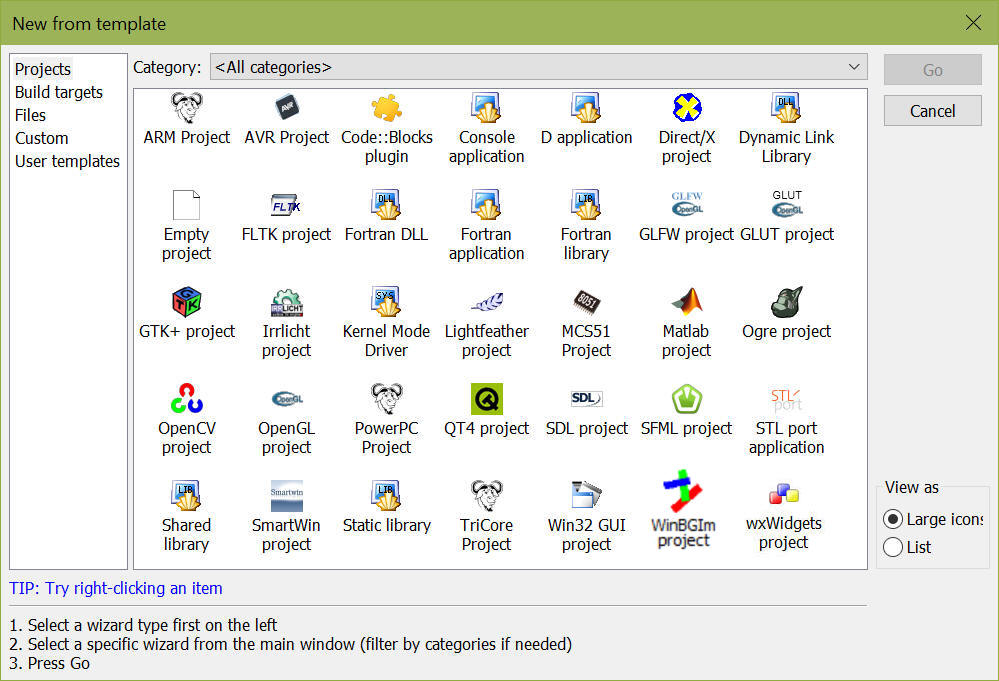
Task: Open the Custom wizard type
Action: (x=41, y=138)
